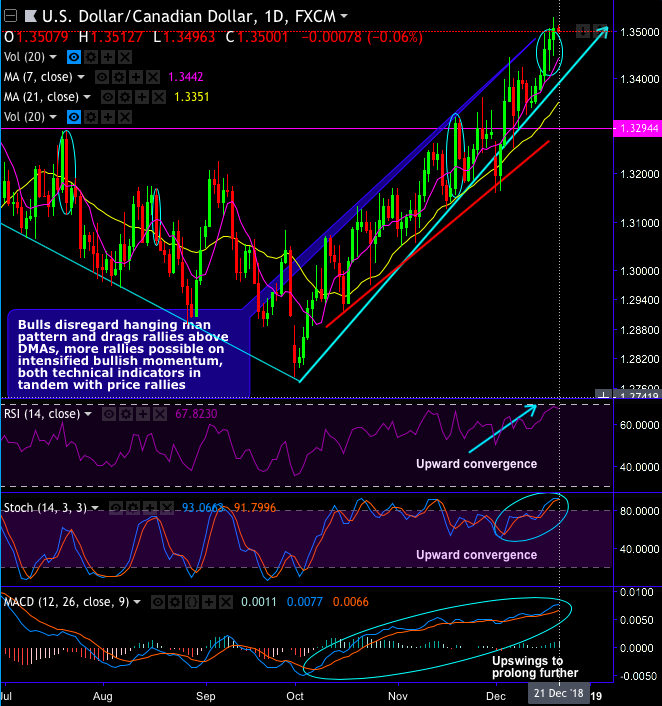Click the MACD (12, 26, close, 9) label
The image size is (662, 706).
tap(67, 602)
